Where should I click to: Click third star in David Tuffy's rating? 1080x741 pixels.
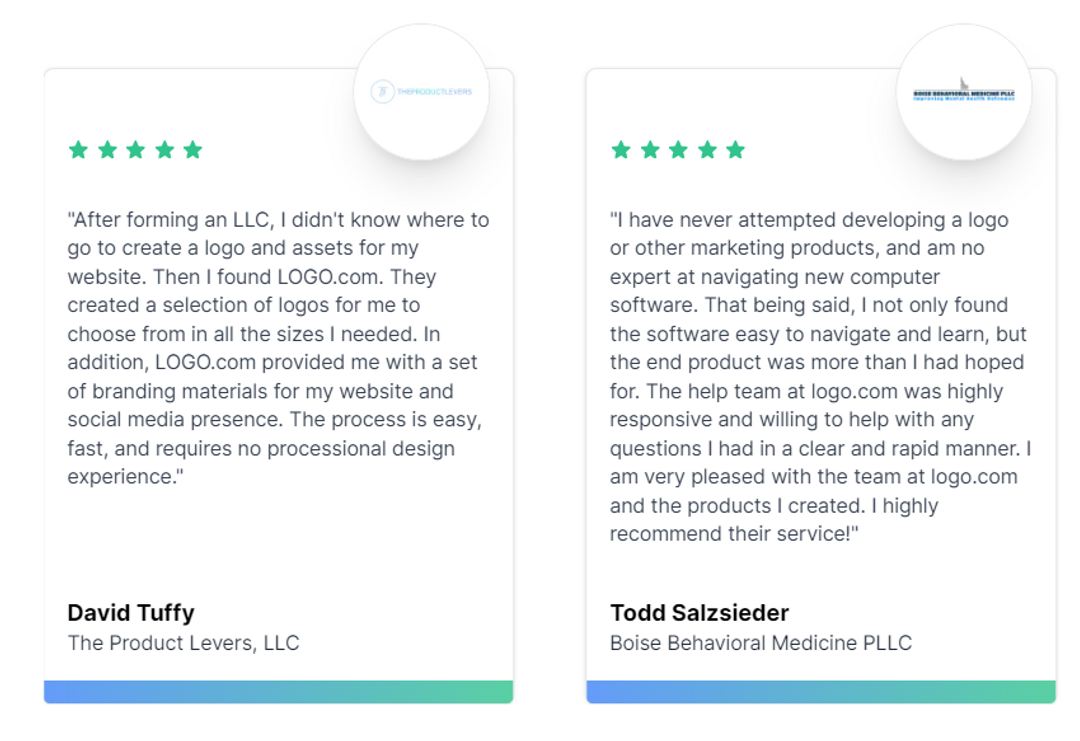click(136, 149)
